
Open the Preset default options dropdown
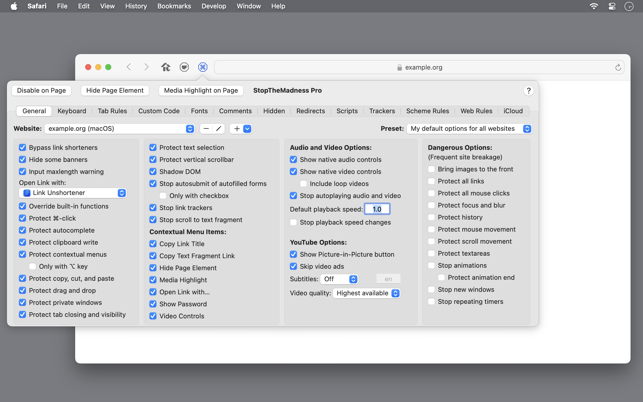click(469, 129)
